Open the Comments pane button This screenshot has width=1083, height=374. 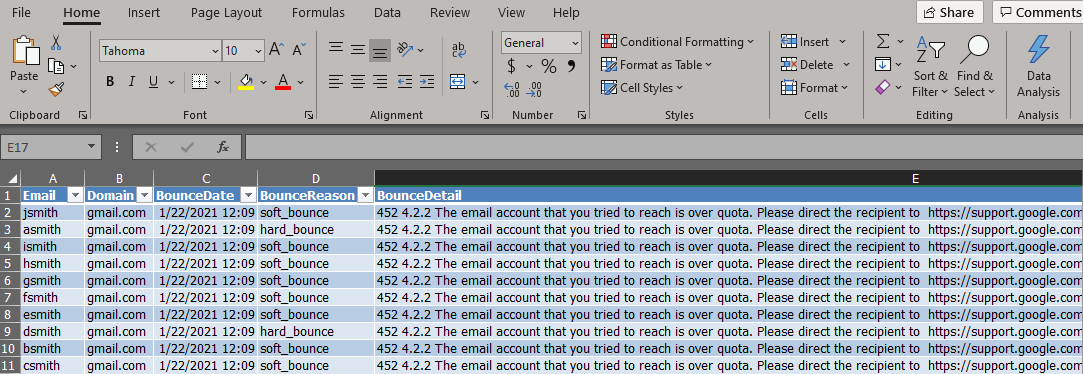(x=1038, y=12)
